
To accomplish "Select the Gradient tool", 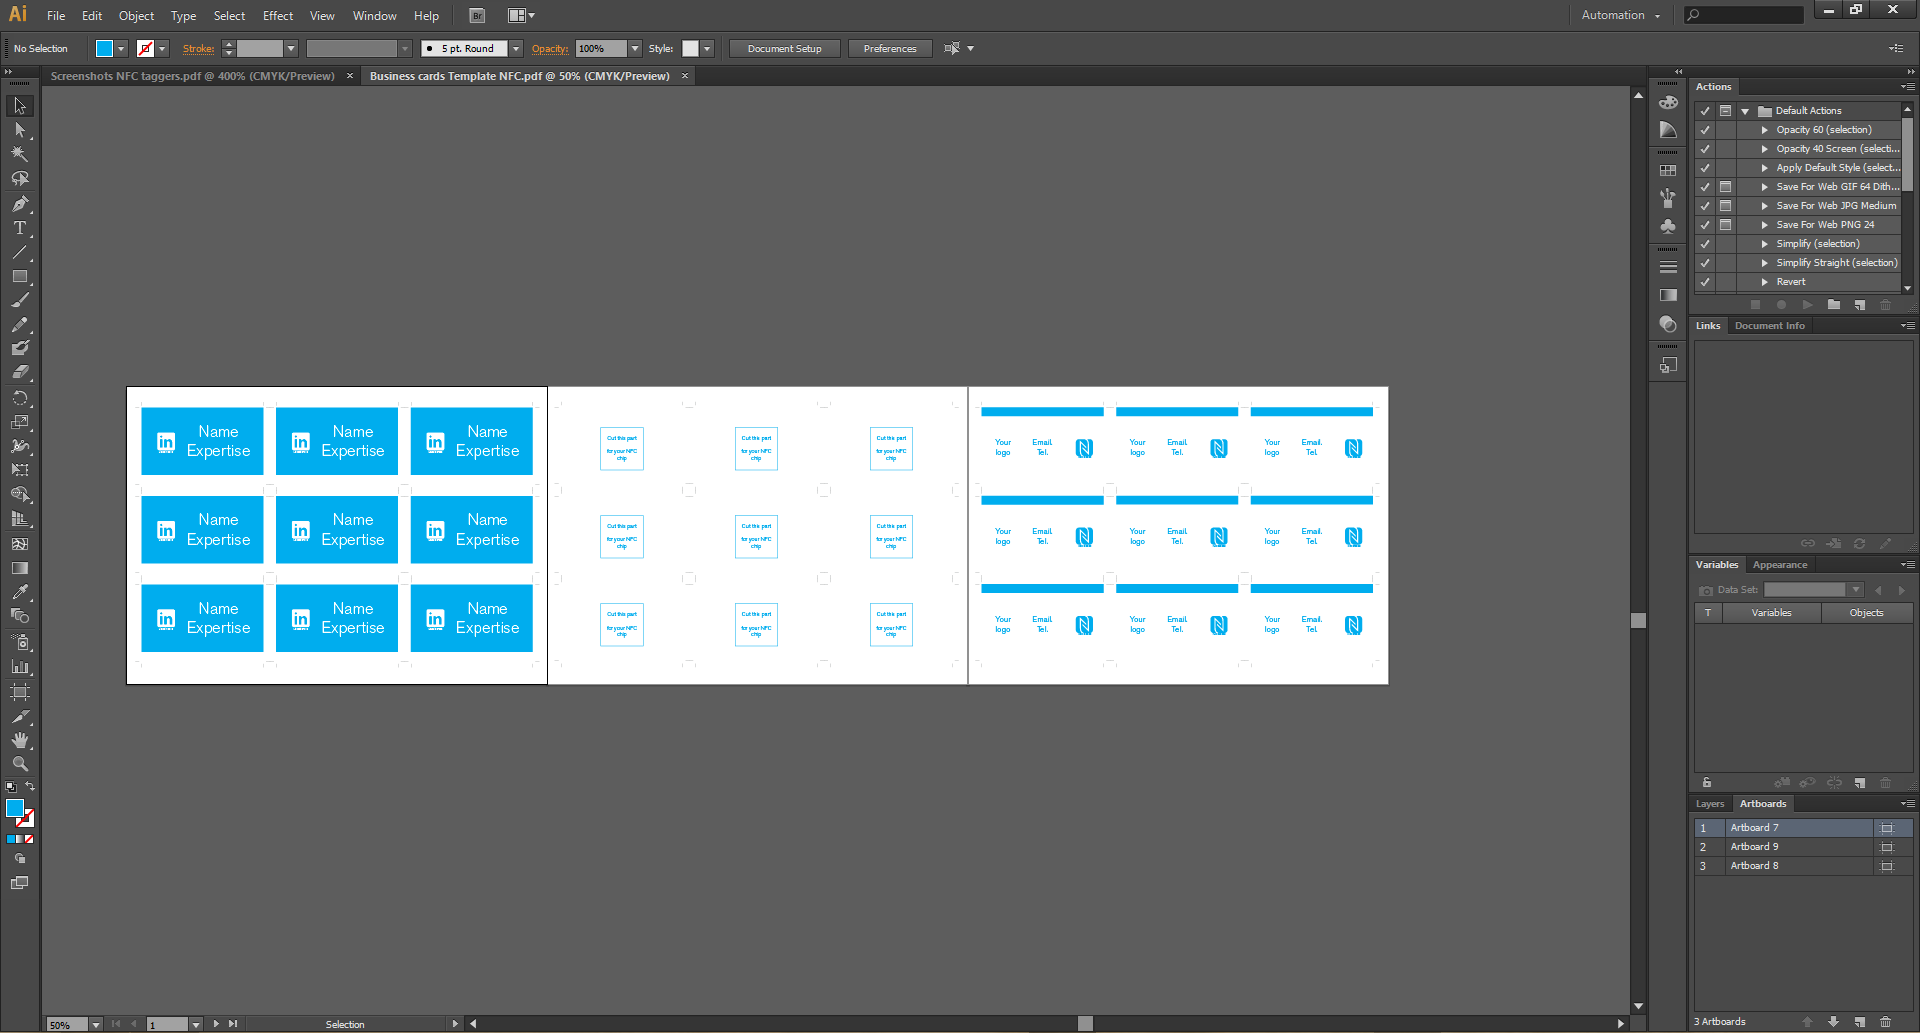I will pyautogui.click(x=20, y=568).
